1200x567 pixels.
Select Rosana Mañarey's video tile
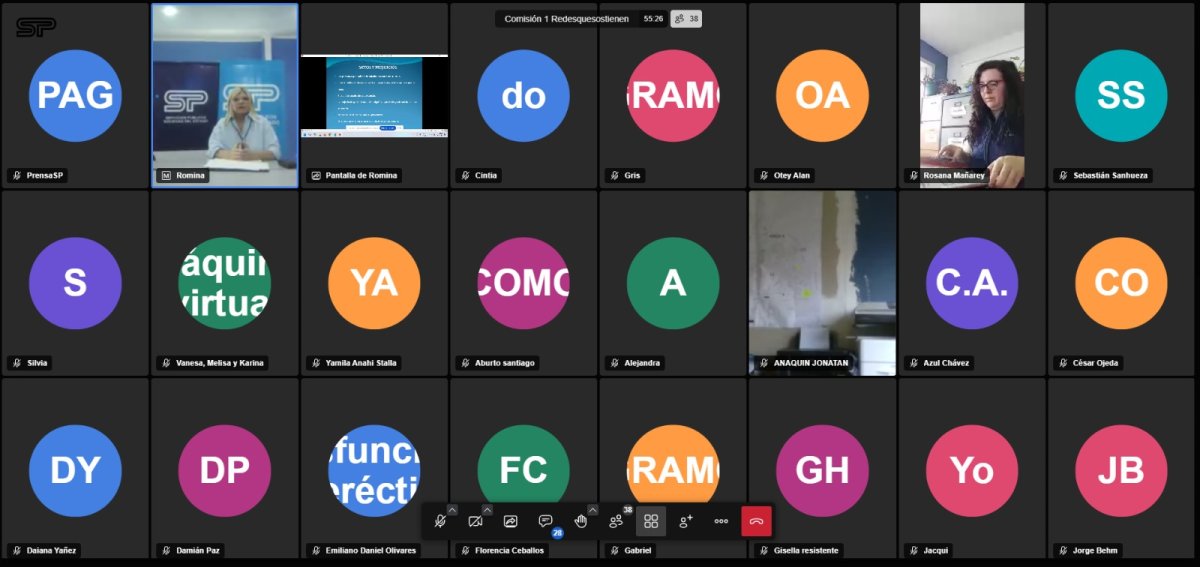tap(972, 95)
